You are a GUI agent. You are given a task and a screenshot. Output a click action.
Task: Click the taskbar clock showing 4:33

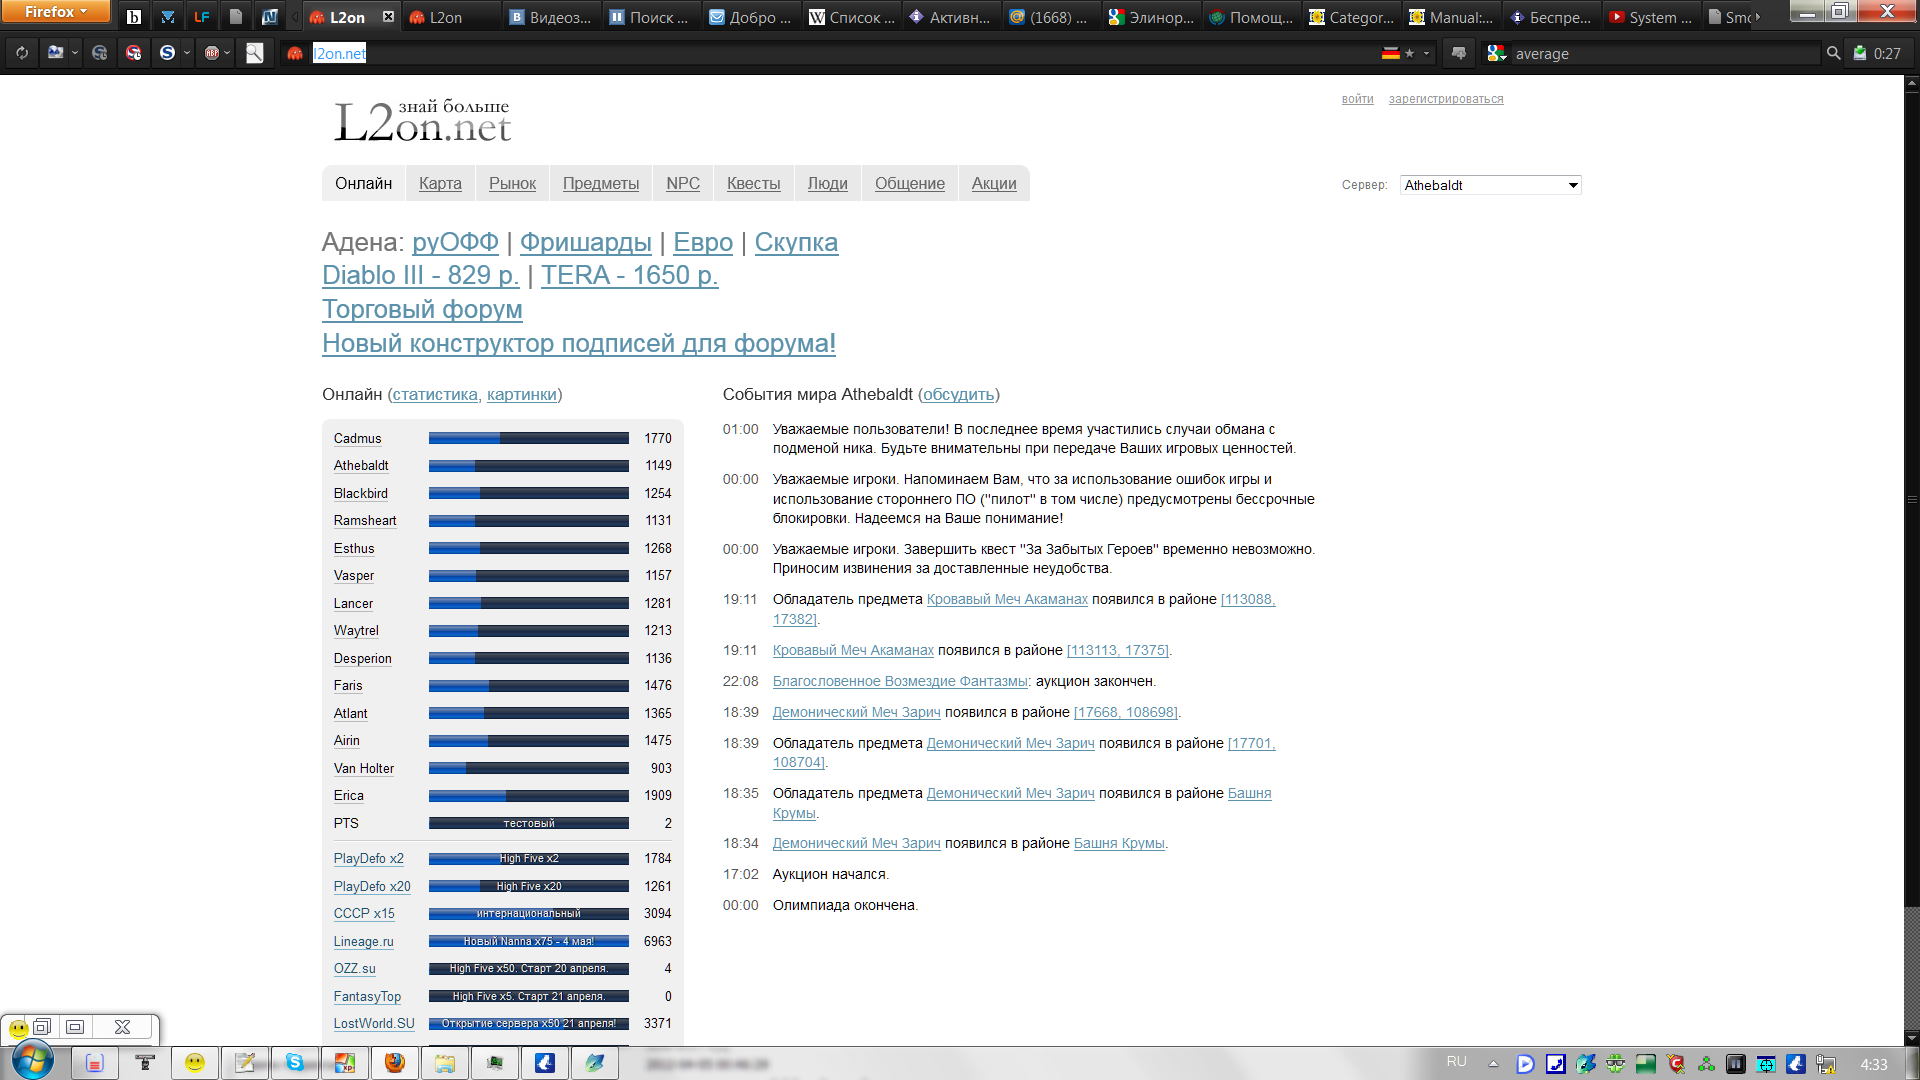[1874, 1064]
